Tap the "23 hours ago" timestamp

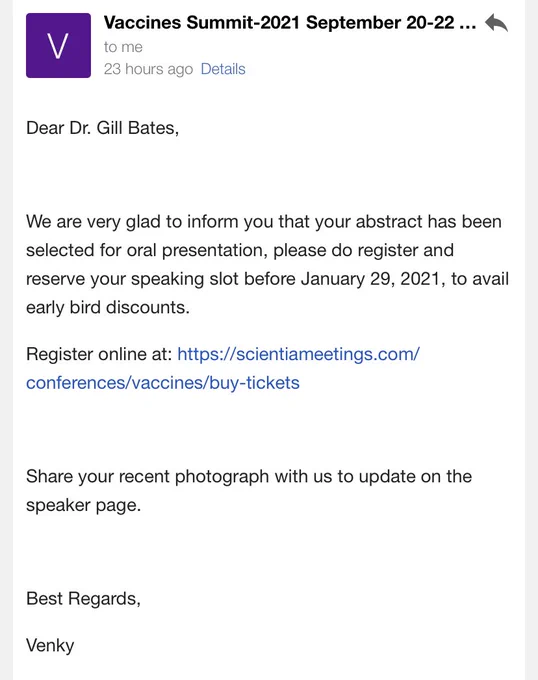(x=148, y=69)
